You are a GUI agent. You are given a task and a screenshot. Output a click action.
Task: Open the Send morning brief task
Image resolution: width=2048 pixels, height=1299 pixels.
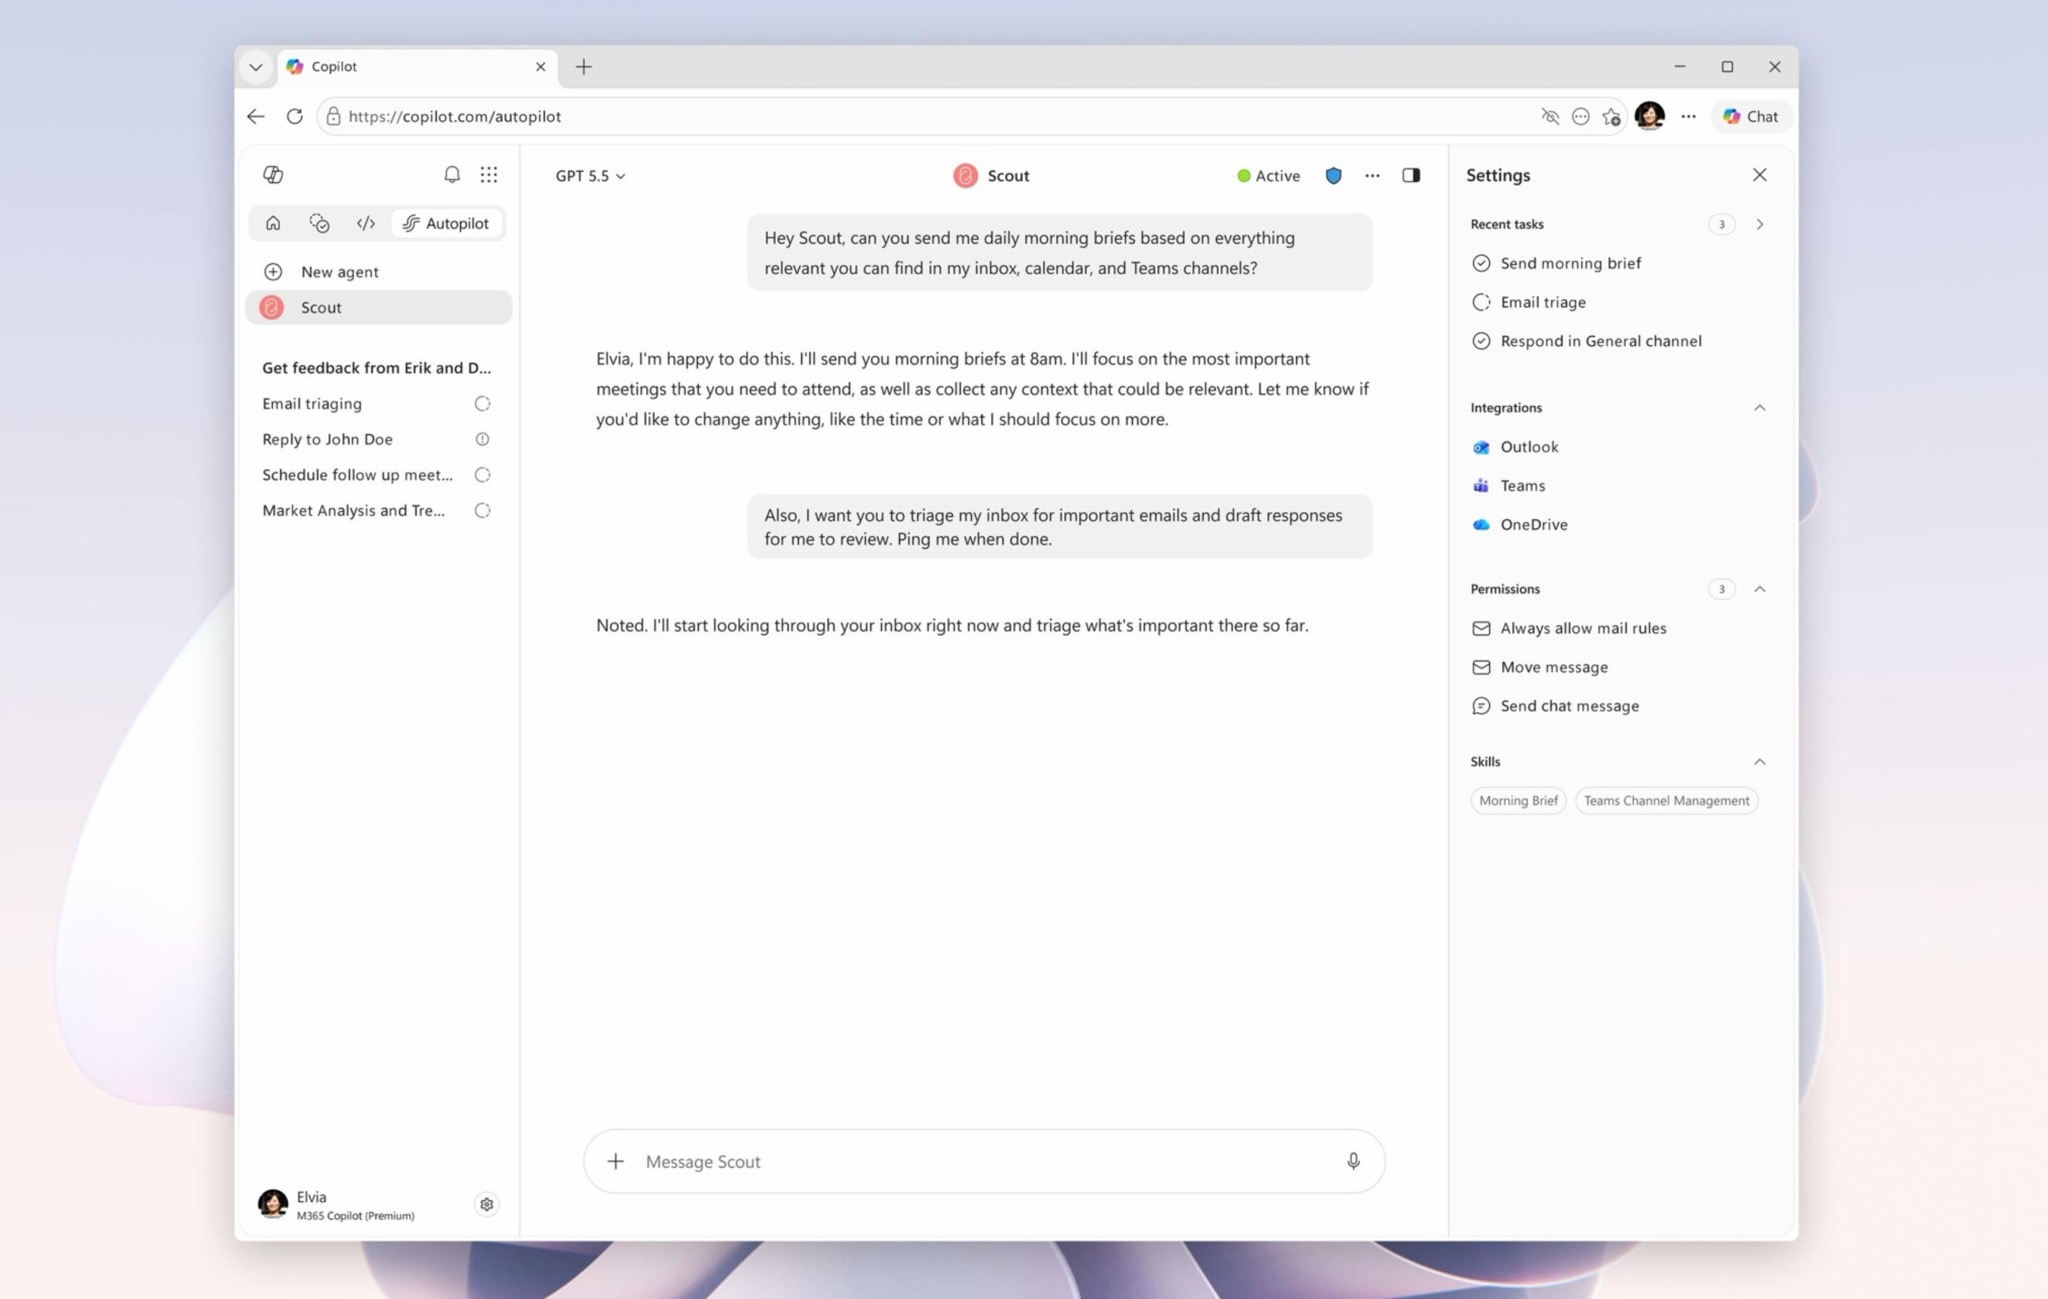tap(1556, 263)
